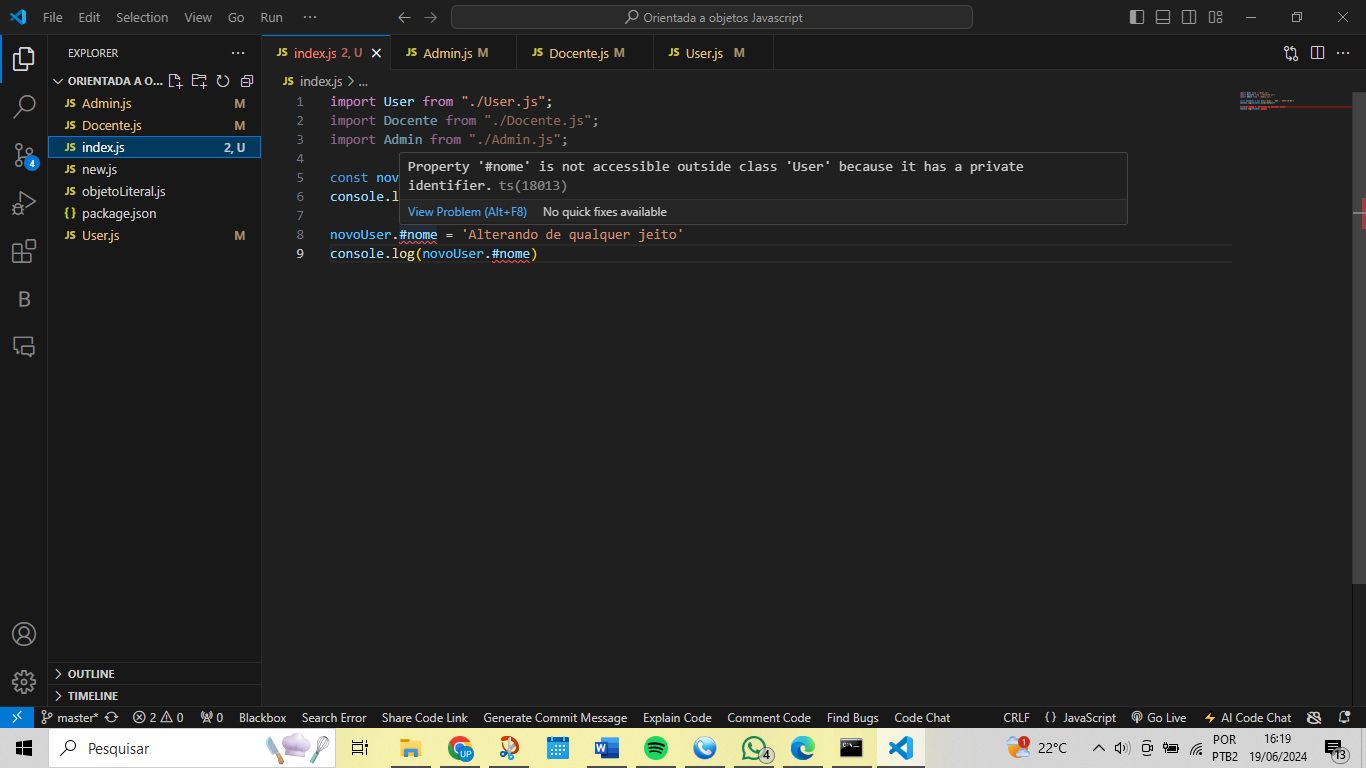Screen dimensions: 1366x768
Task: Open AI Code Chat in status bar
Action: (1248, 718)
